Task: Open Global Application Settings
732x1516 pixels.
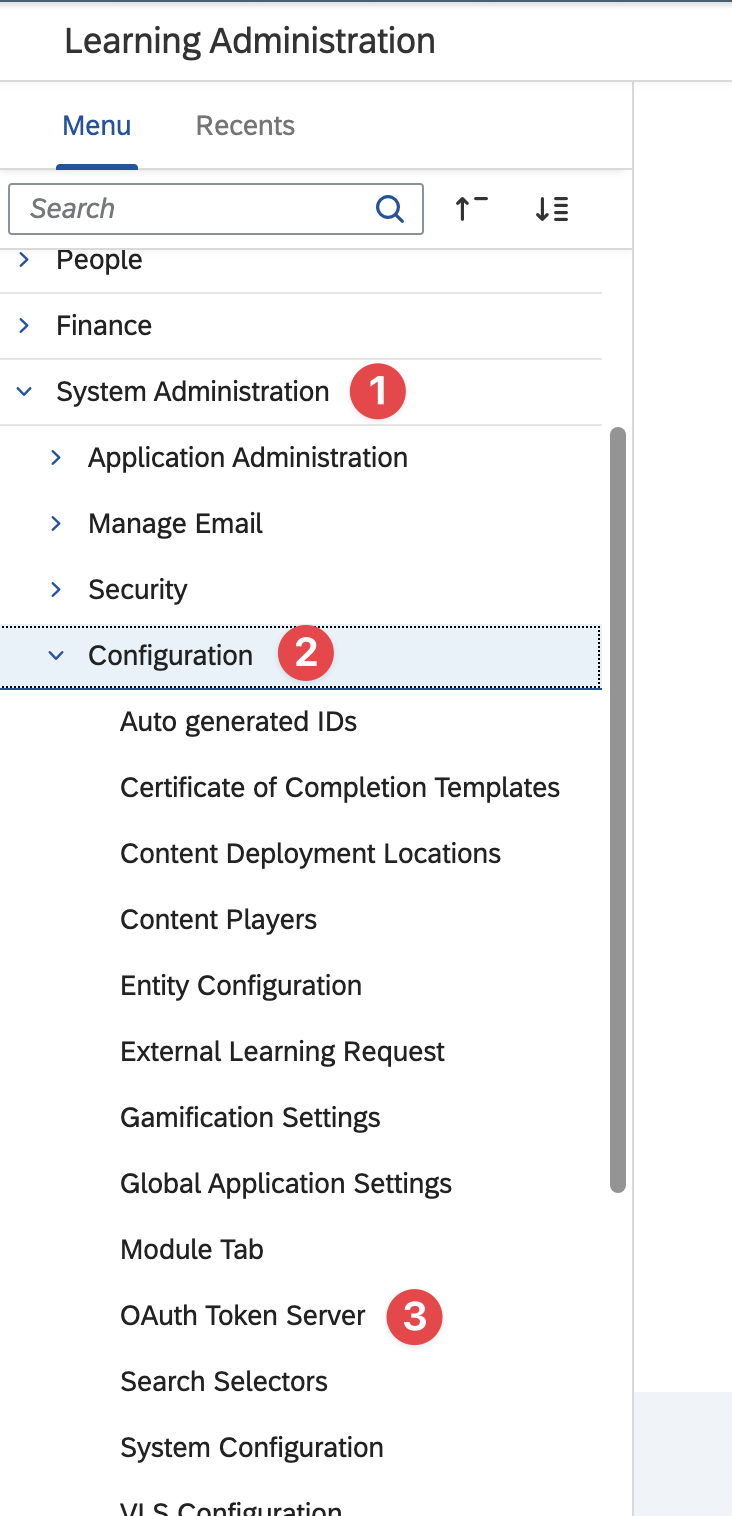Action: [x=286, y=1184]
